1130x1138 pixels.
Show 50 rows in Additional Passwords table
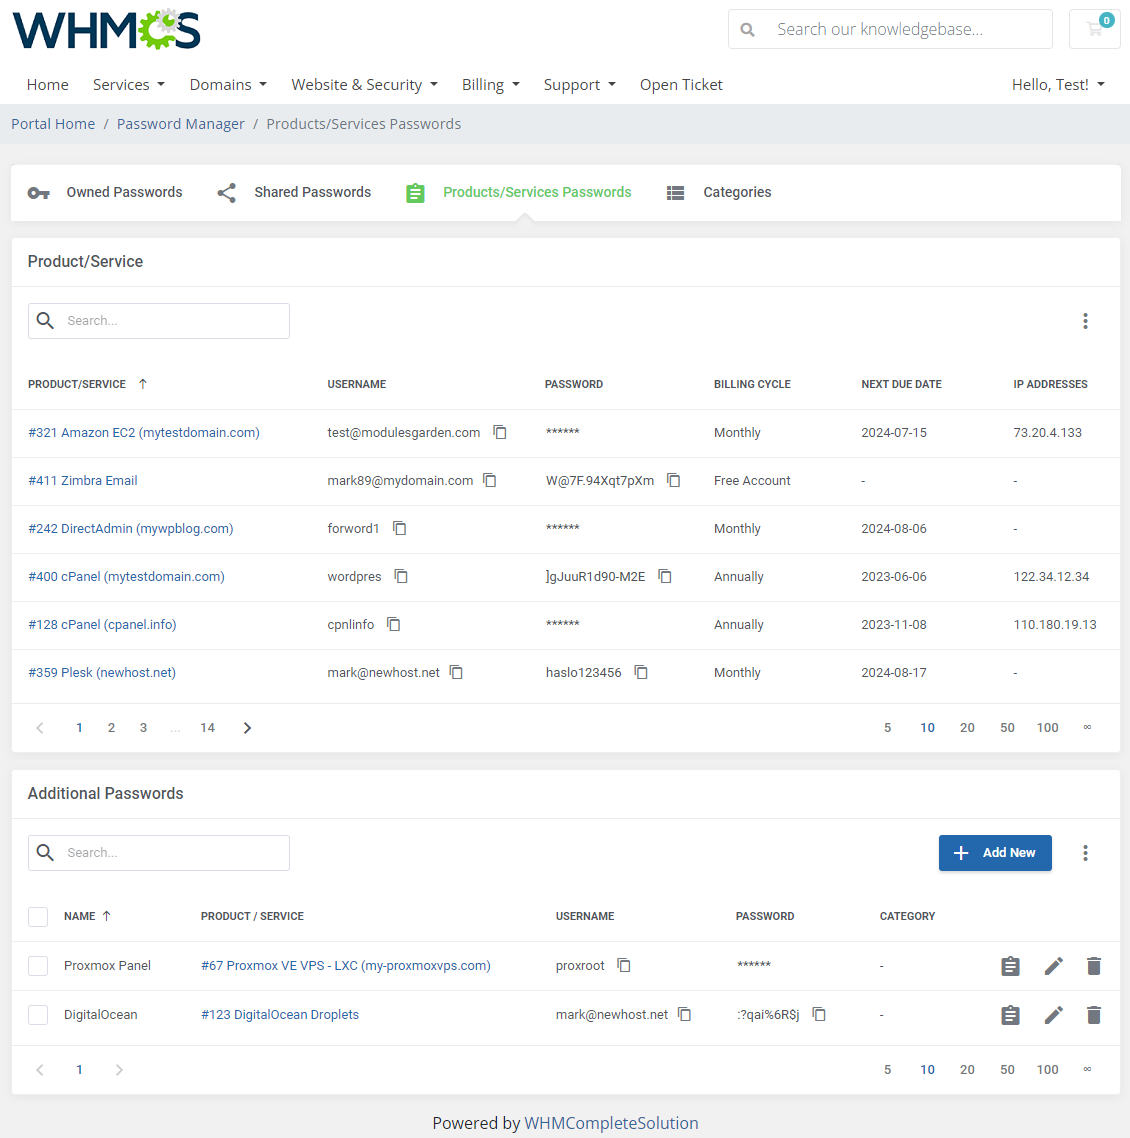point(1007,1070)
